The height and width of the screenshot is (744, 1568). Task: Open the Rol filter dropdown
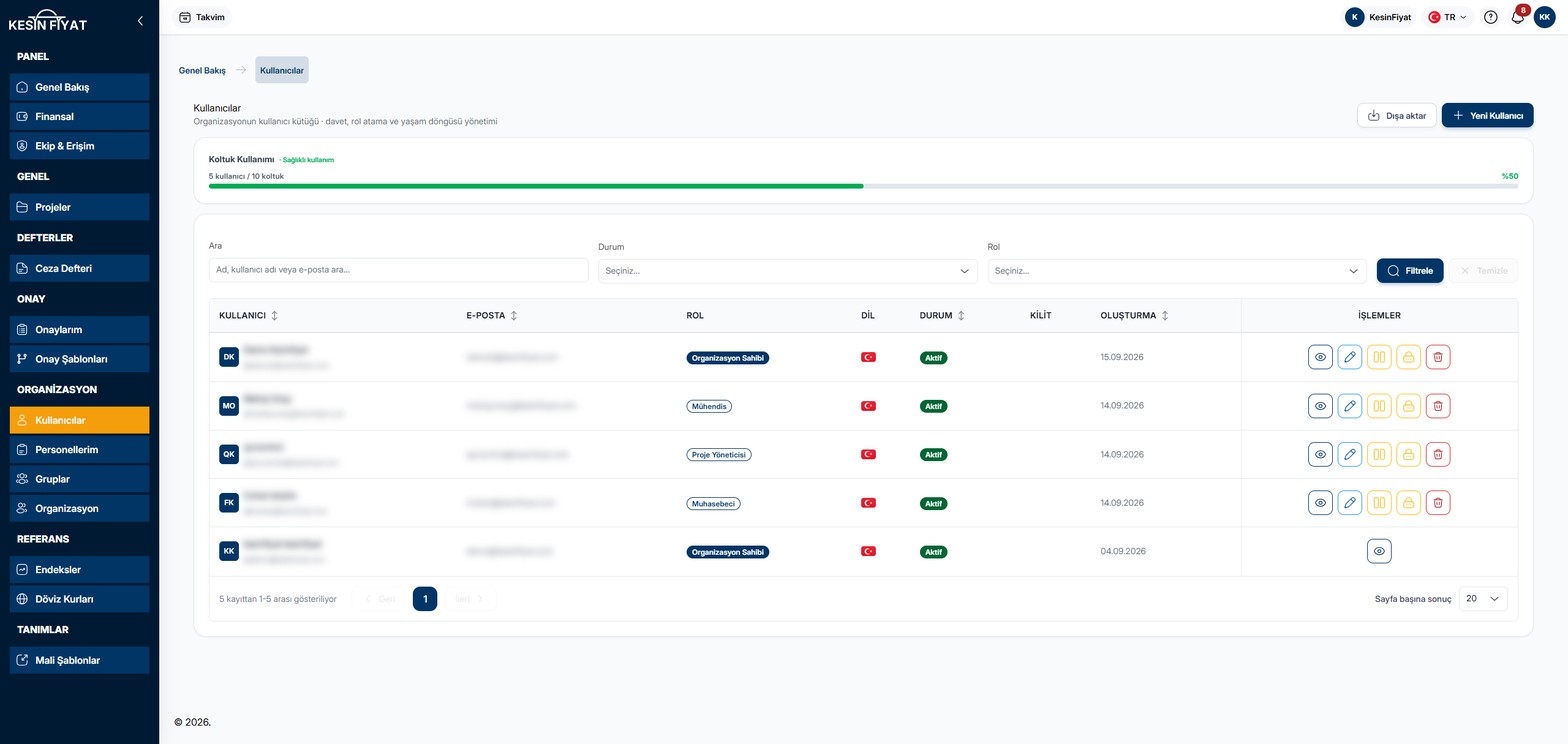[x=1177, y=271]
